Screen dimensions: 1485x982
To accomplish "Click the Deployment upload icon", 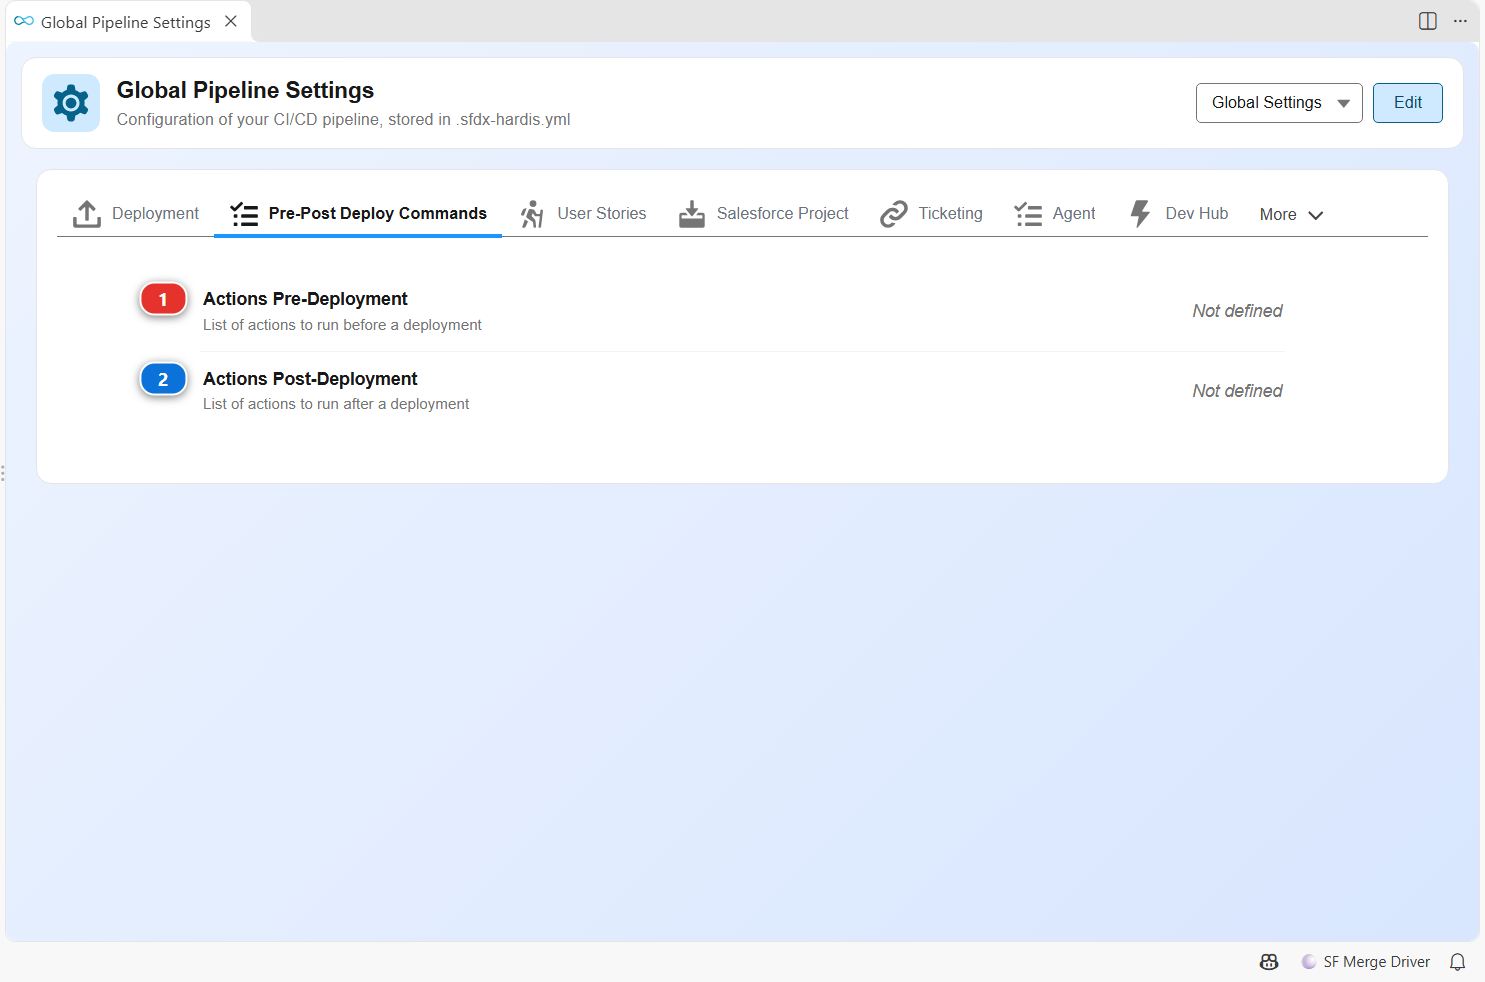I will (x=87, y=214).
